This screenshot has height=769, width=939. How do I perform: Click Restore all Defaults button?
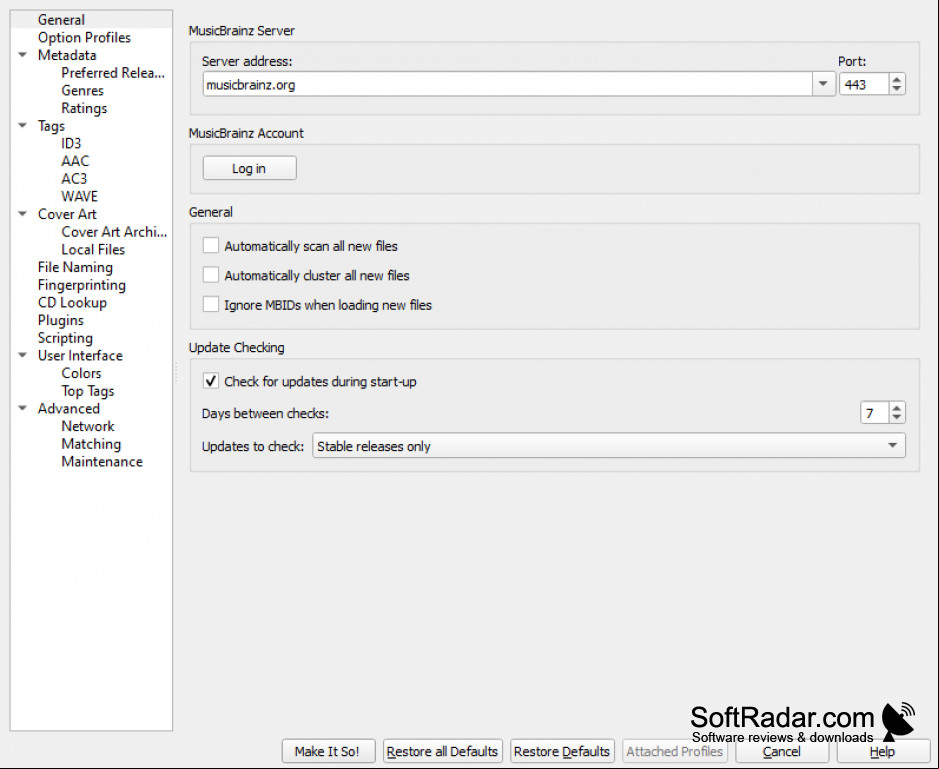coord(442,751)
